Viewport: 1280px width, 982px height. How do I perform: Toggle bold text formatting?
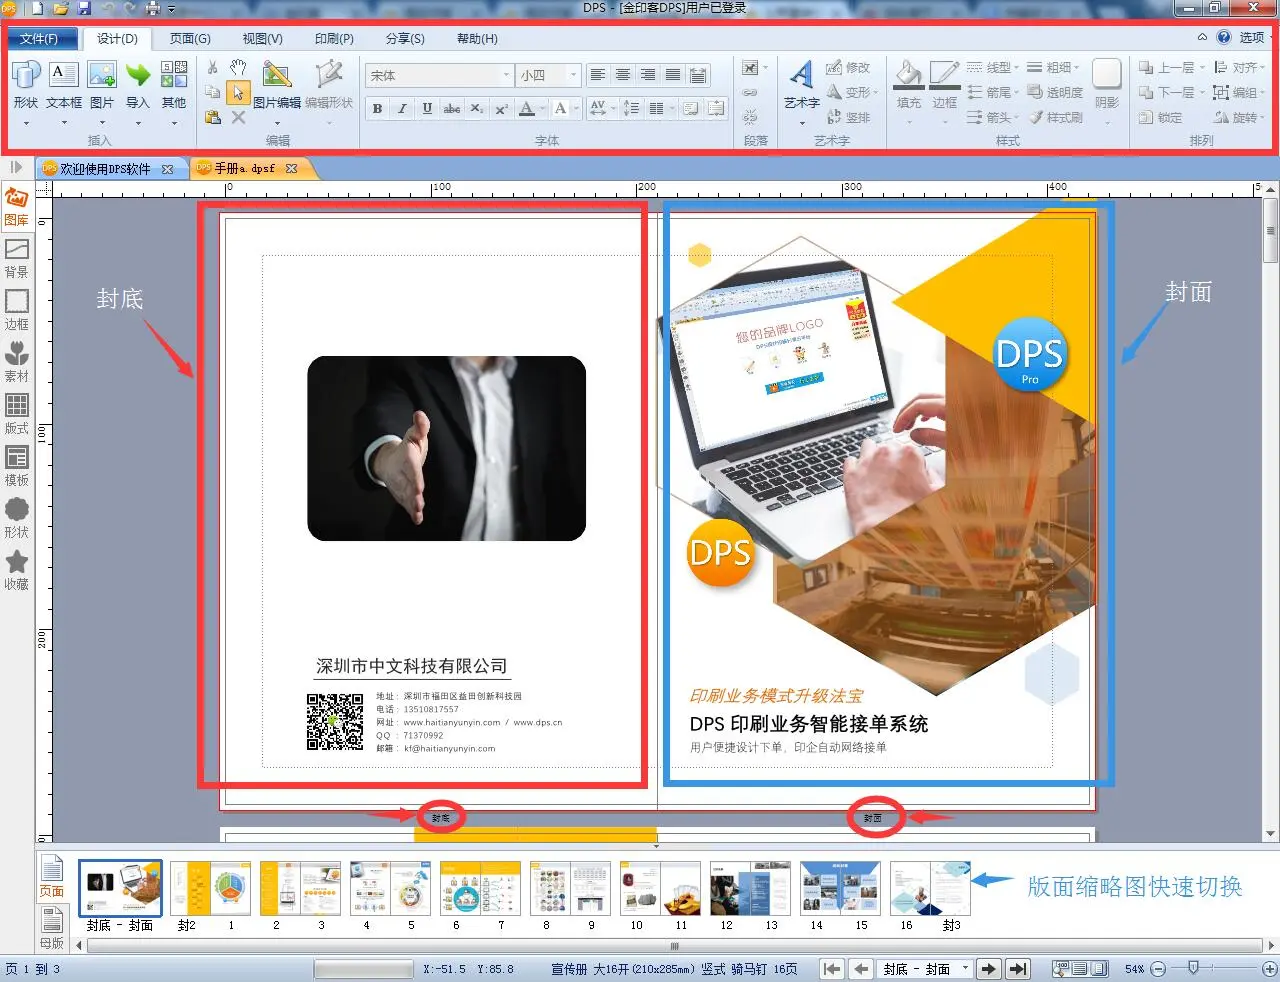[377, 109]
